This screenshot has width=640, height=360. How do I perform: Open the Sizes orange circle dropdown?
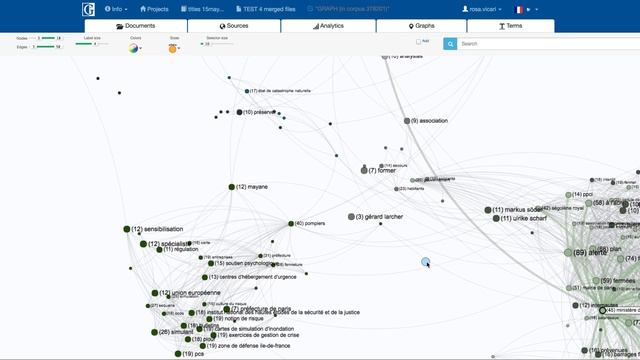pos(174,49)
